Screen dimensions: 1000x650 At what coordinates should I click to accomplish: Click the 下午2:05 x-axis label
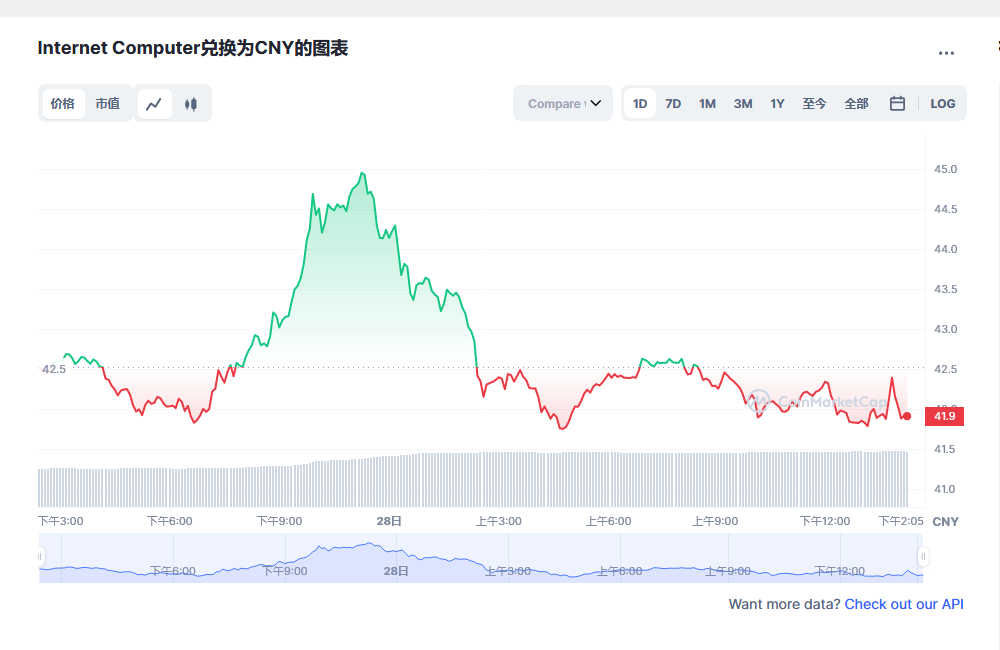pyautogui.click(x=901, y=521)
